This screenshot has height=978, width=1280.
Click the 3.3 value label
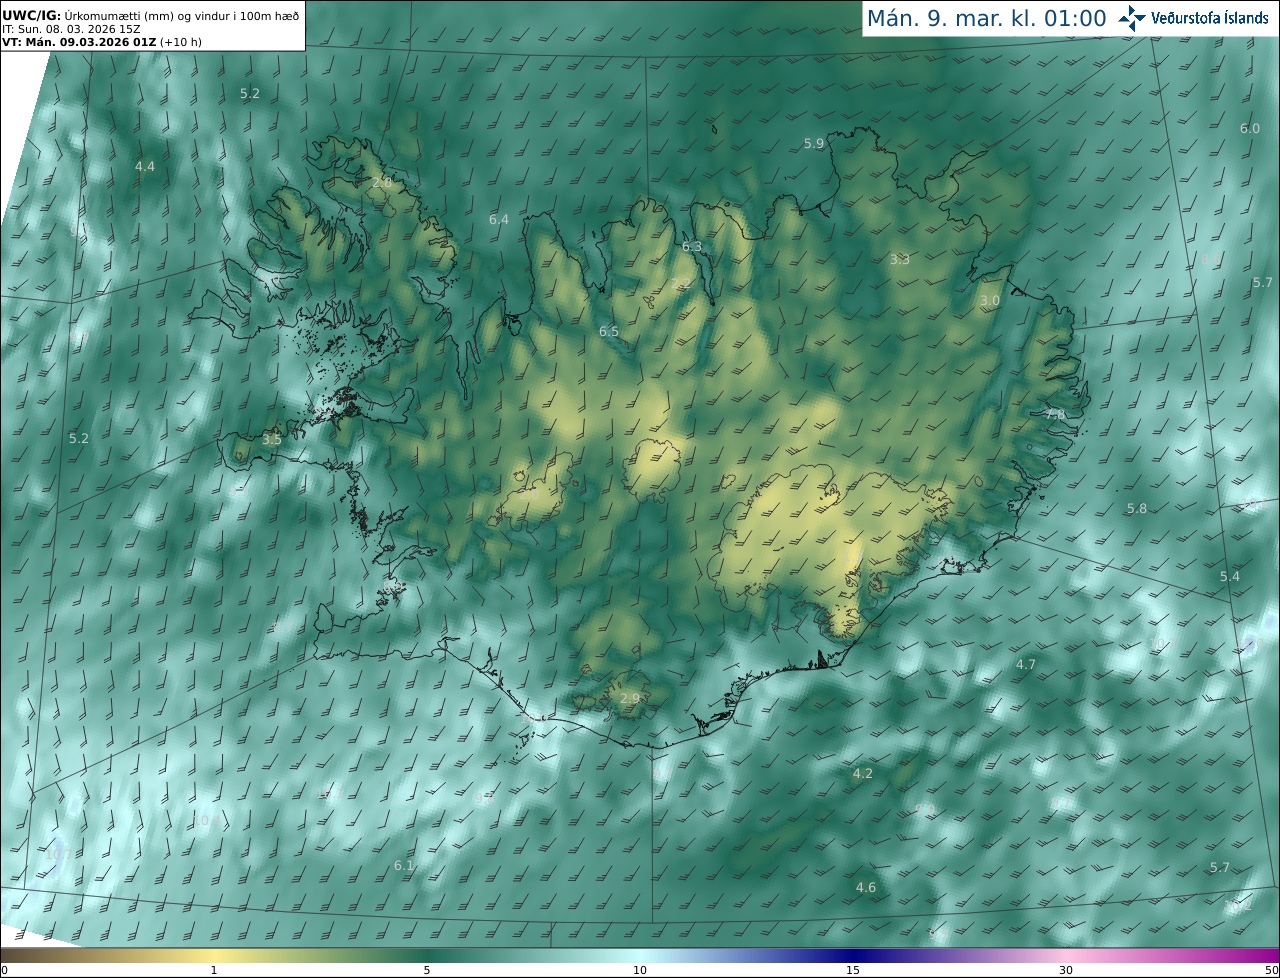coord(900,259)
